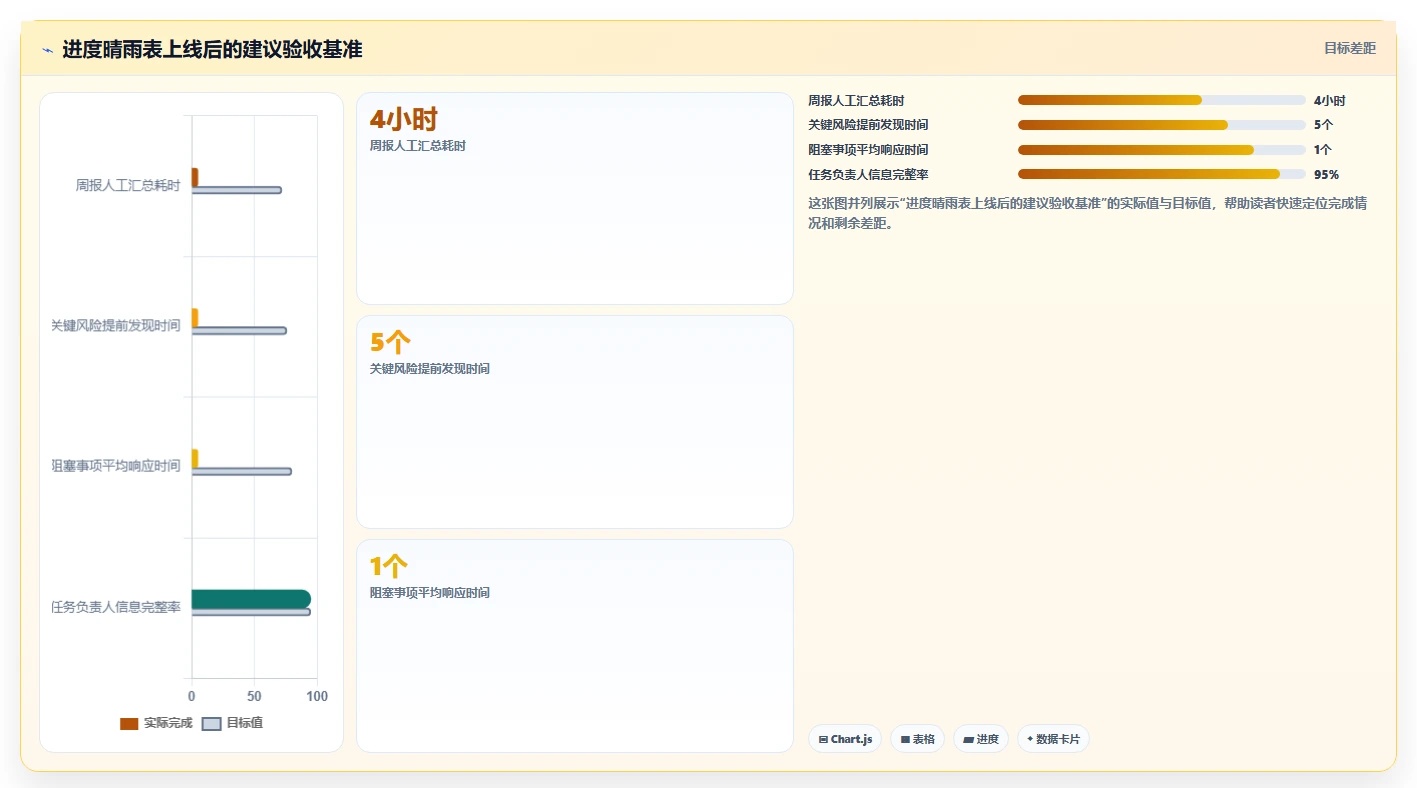1417x788 pixels.
Task: Open the 4小时 data card
Action: click(575, 199)
